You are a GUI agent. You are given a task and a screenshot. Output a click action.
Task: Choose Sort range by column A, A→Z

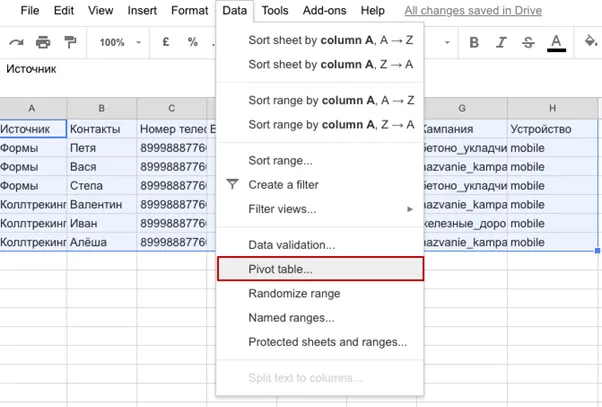tap(320, 100)
